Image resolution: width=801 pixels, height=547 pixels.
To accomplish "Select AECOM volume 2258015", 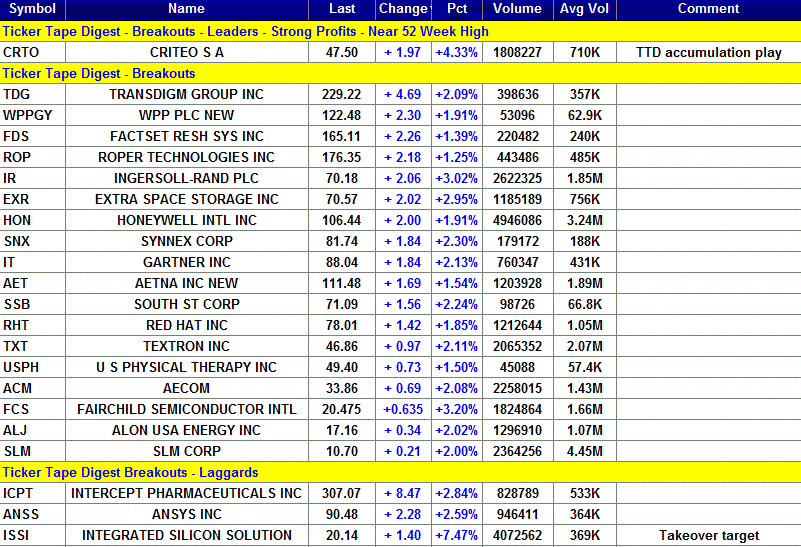I will 517,388.
